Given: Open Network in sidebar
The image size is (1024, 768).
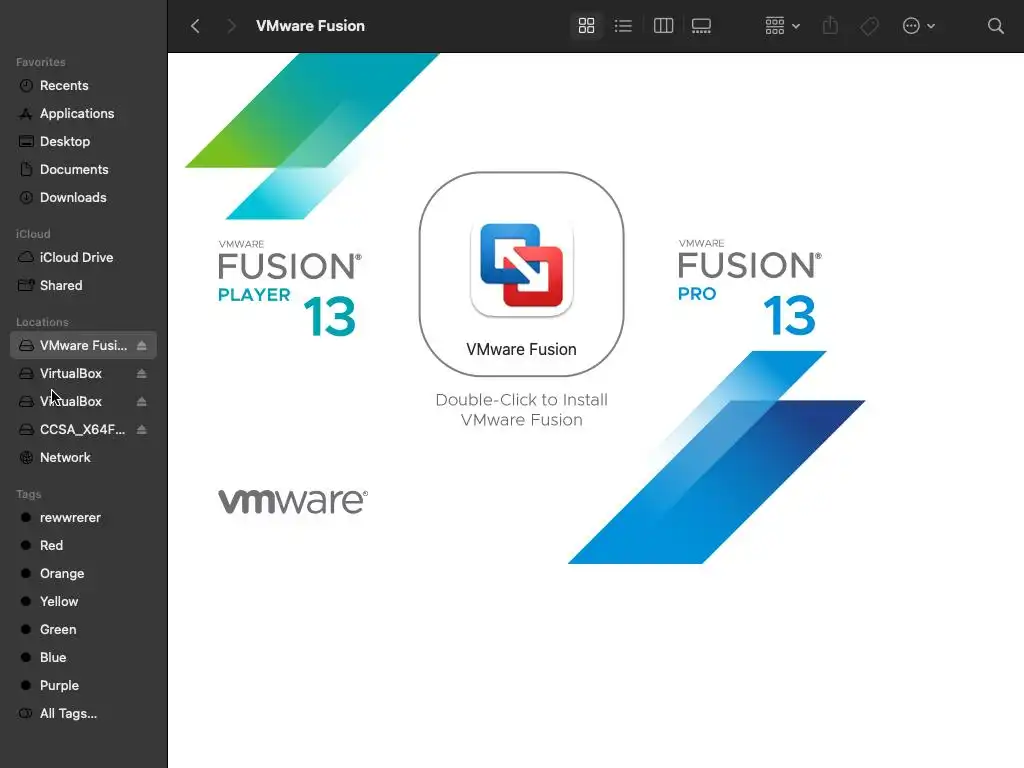Looking at the screenshot, I should tap(84, 458).
